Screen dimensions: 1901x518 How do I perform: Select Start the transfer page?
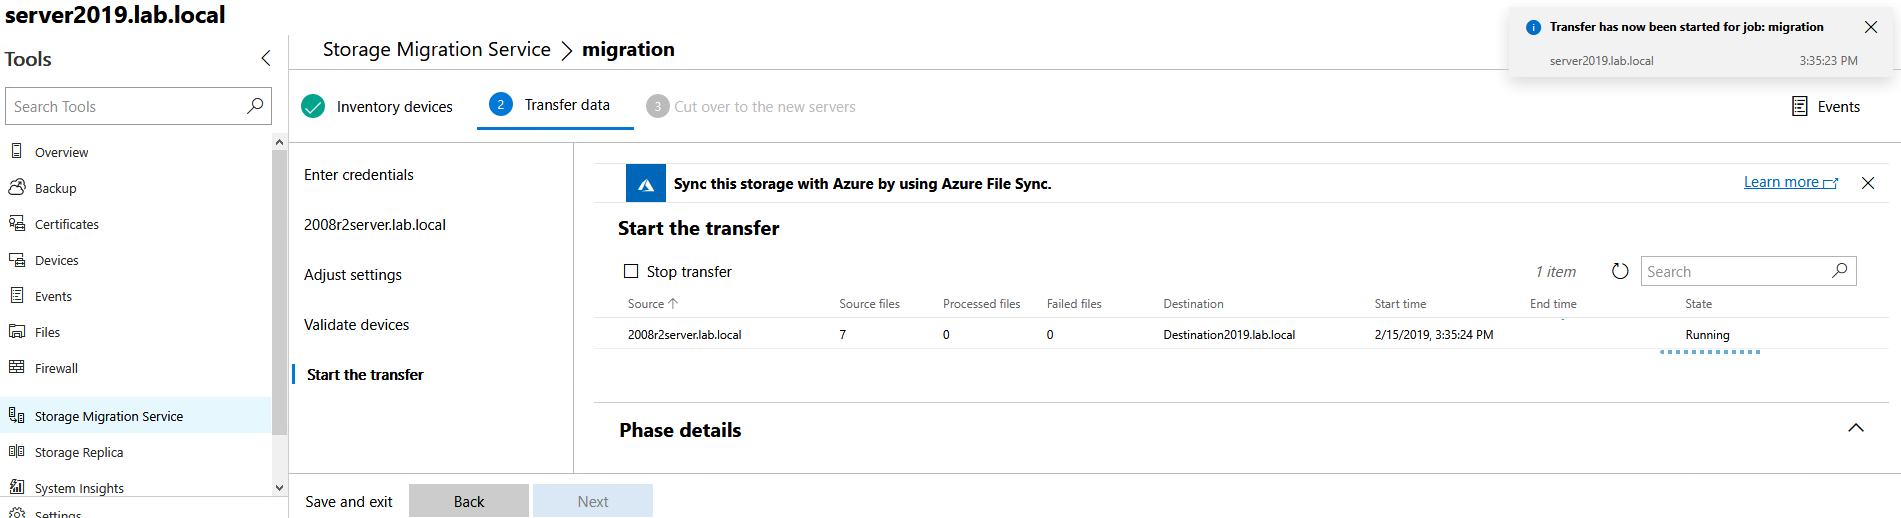(x=365, y=374)
